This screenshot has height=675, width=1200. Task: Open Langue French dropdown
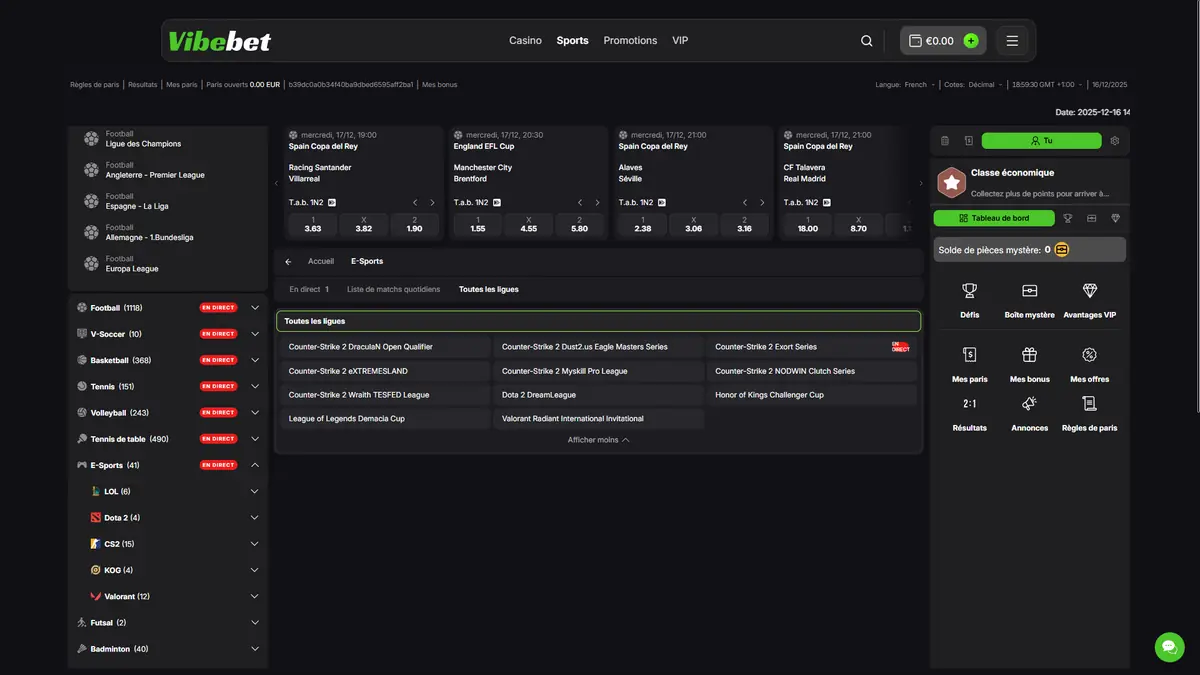click(919, 85)
